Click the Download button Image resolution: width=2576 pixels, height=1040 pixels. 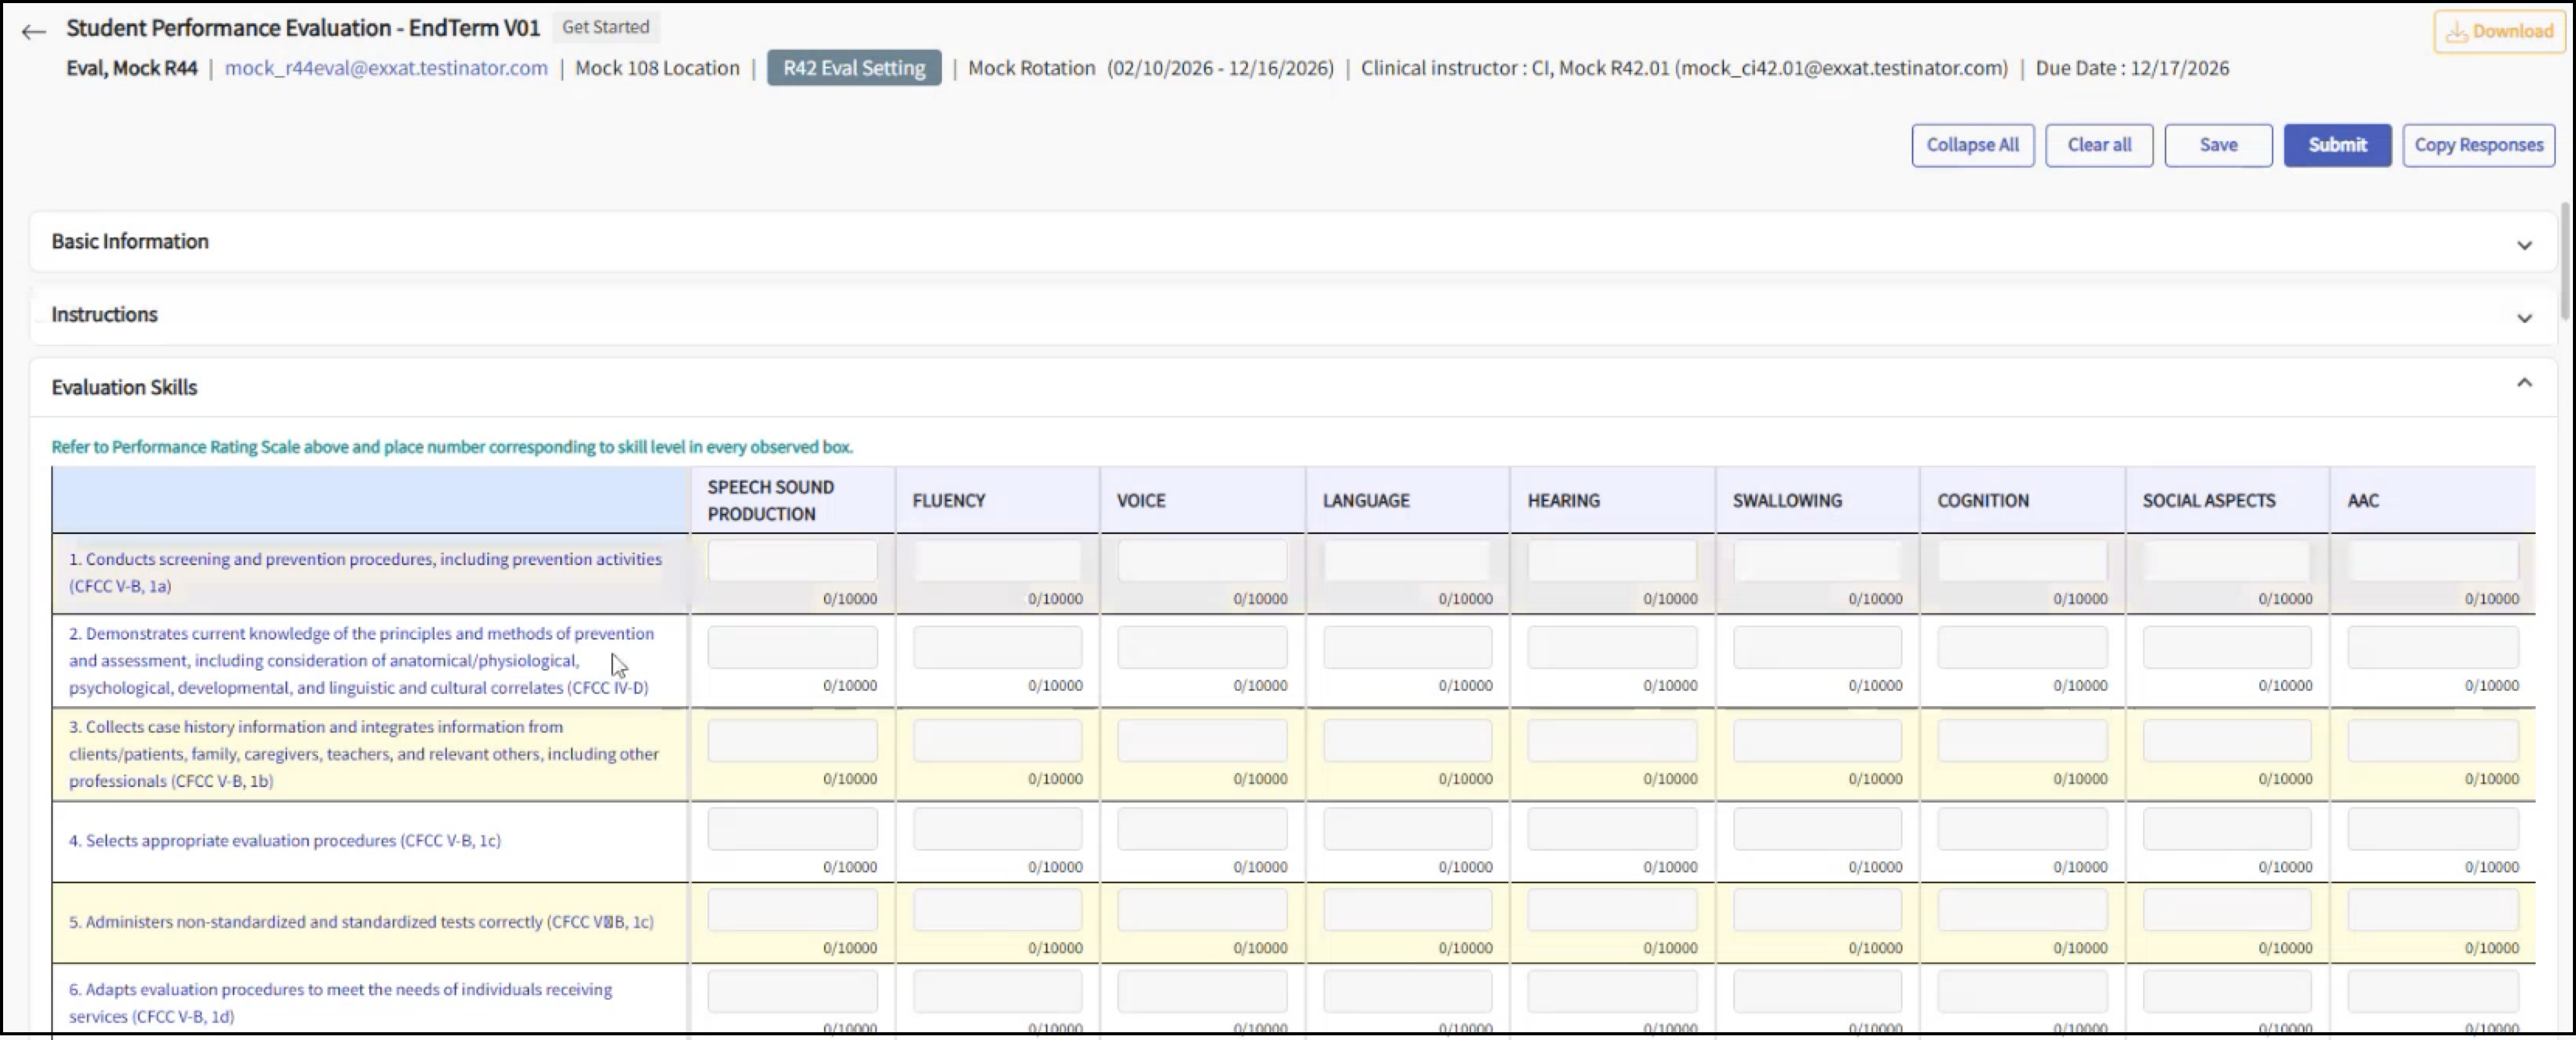point(2498,32)
